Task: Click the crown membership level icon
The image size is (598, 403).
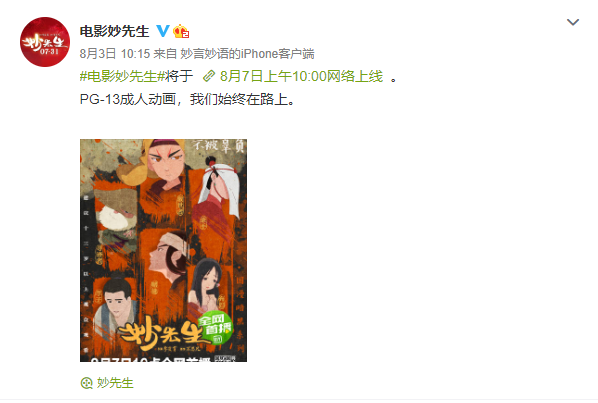Action: pyautogui.click(x=181, y=31)
